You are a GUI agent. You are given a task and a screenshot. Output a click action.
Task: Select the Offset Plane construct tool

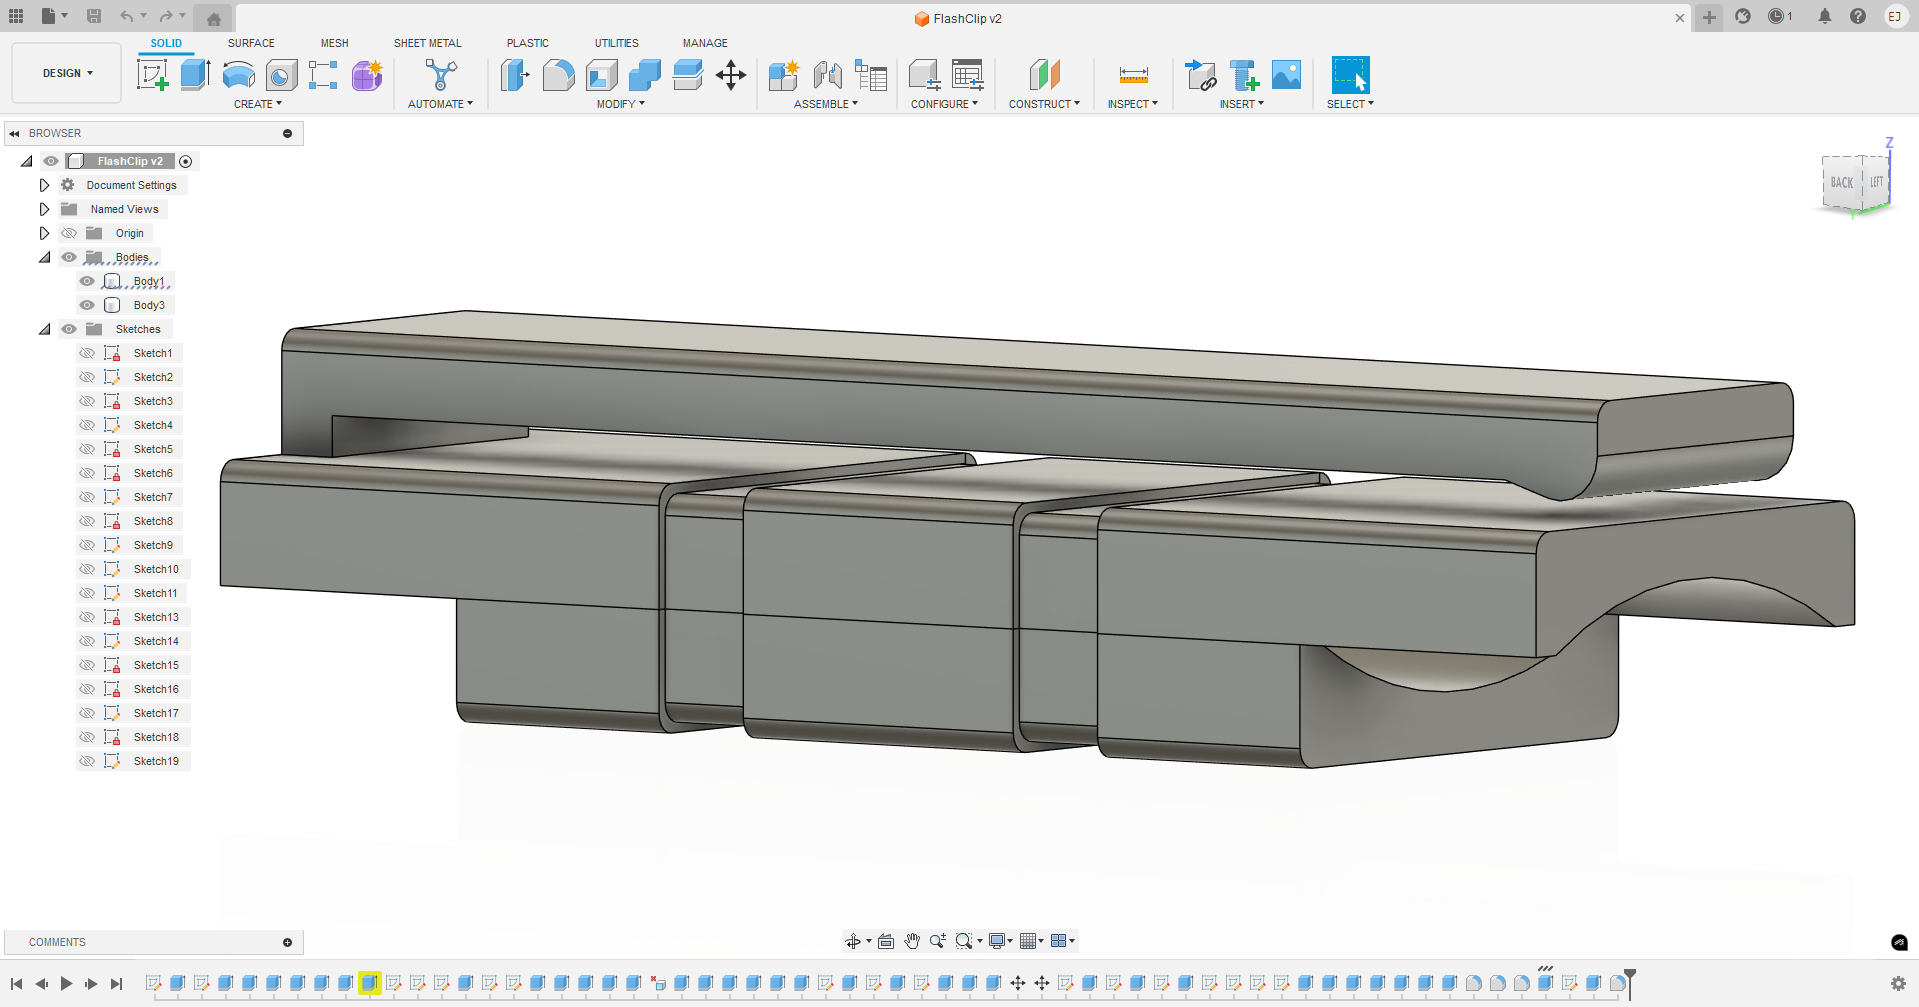coord(1044,75)
